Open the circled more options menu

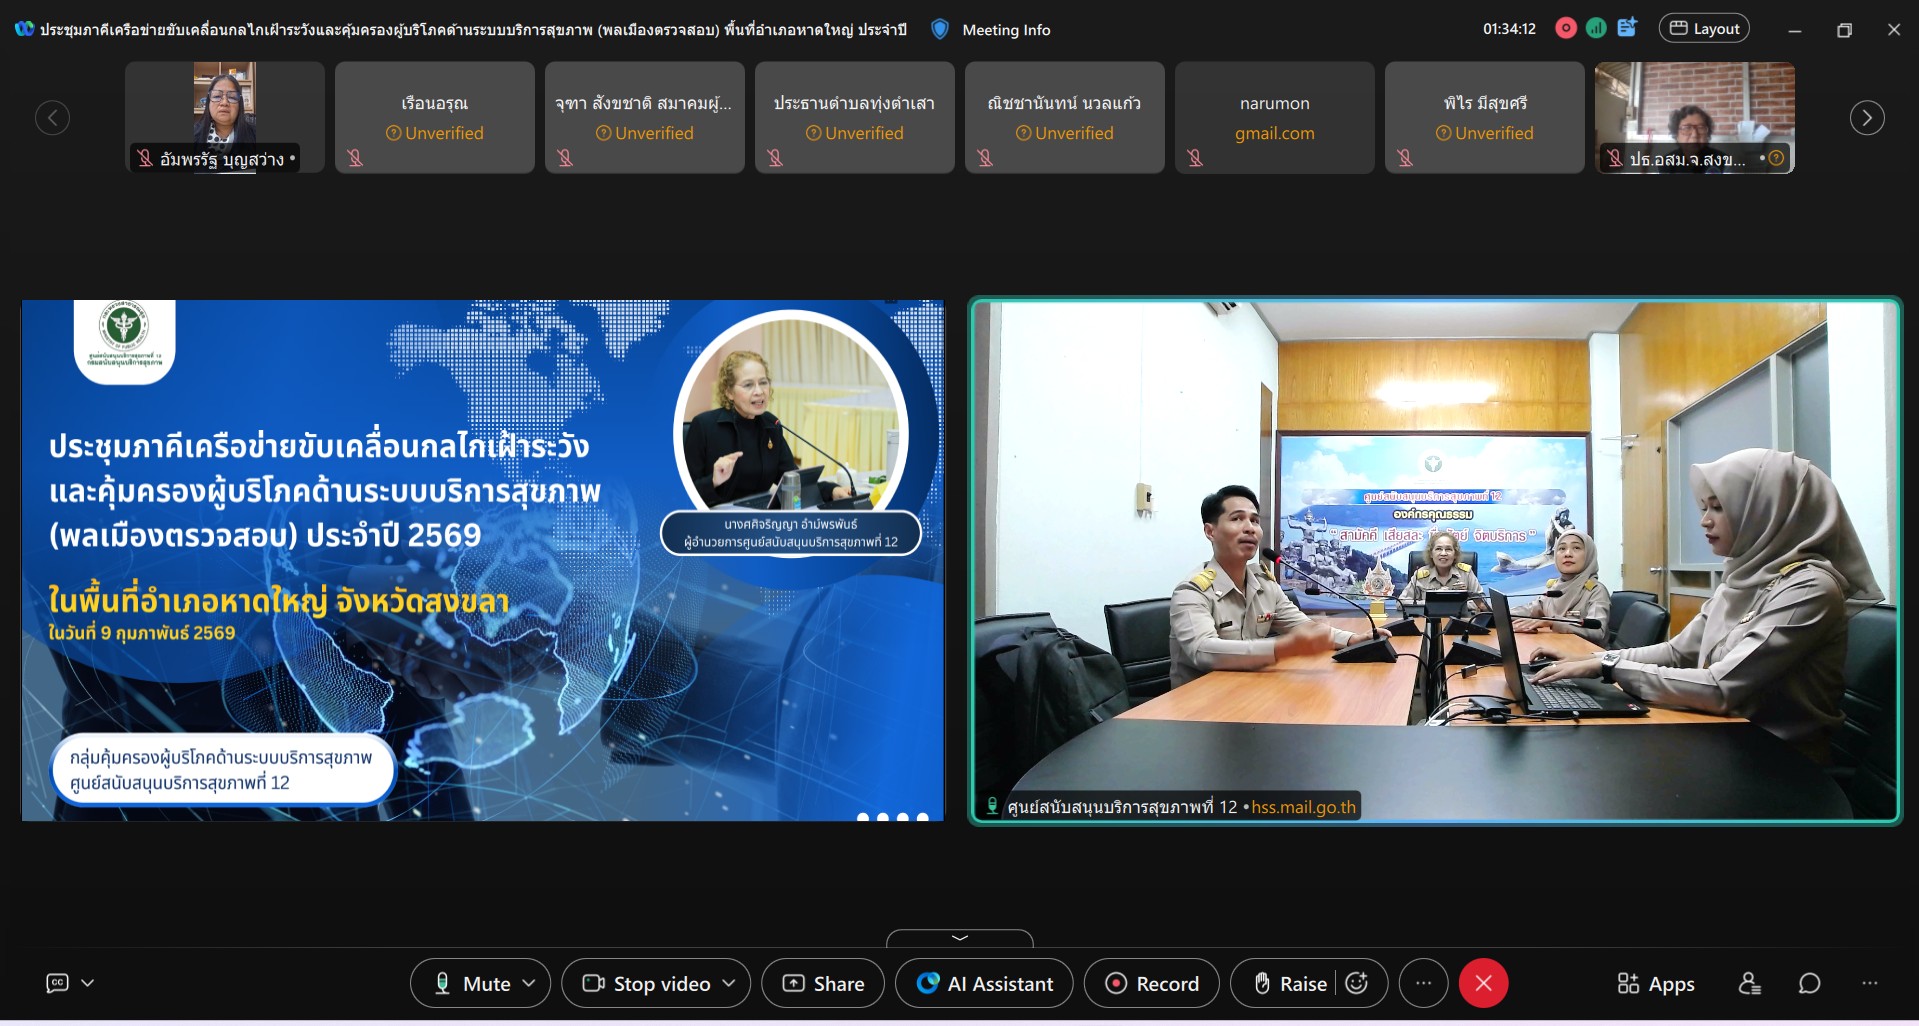point(1423,984)
